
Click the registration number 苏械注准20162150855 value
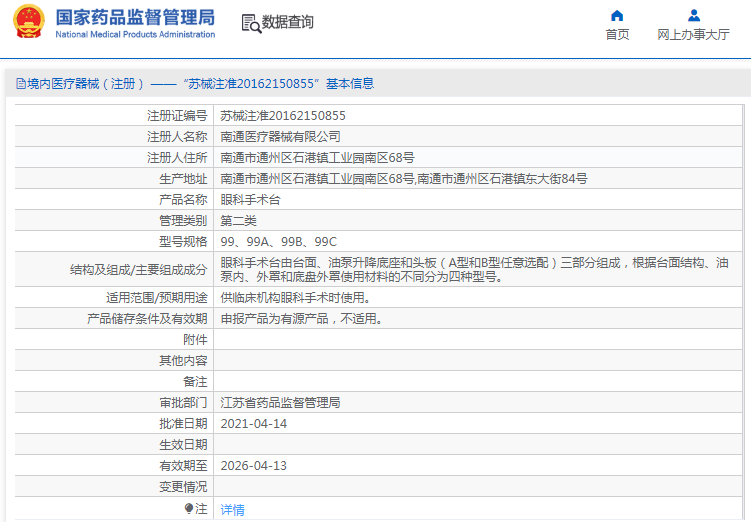tap(283, 115)
